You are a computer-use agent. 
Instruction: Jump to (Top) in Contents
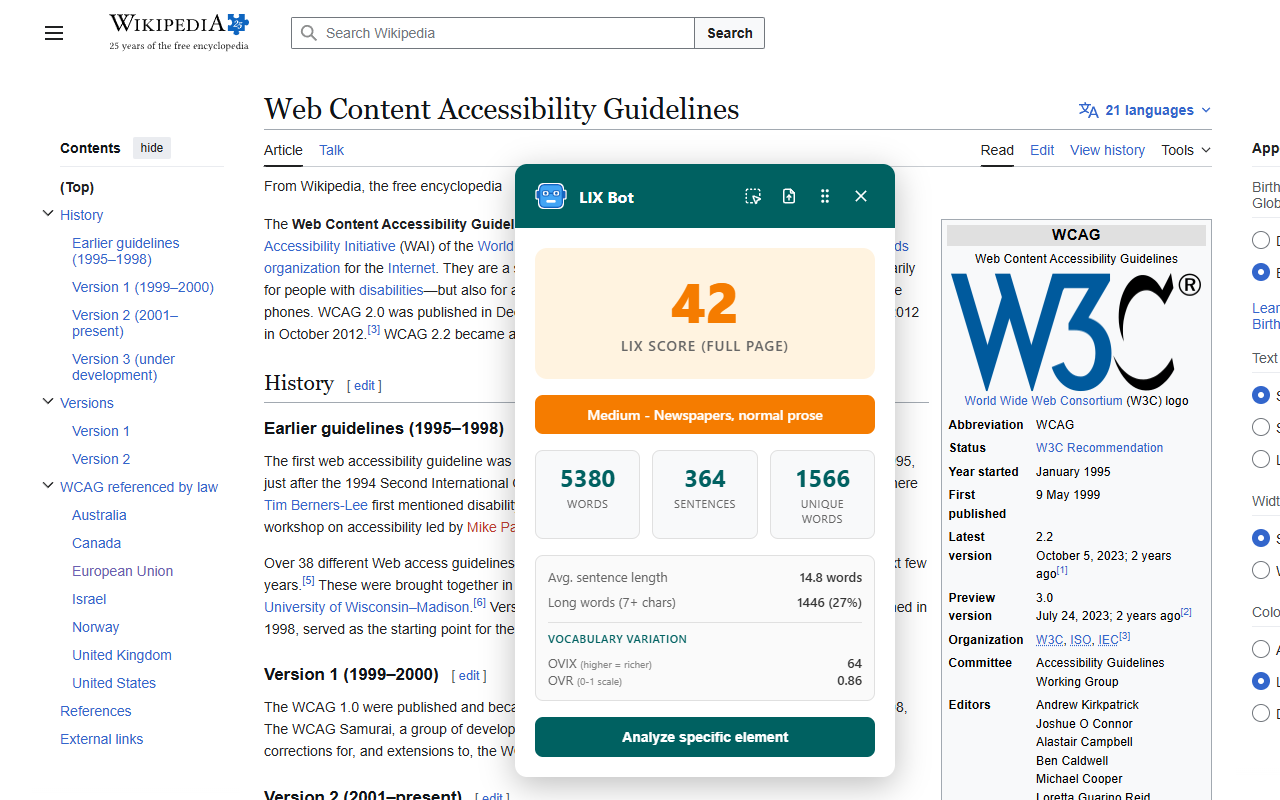(77, 187)
